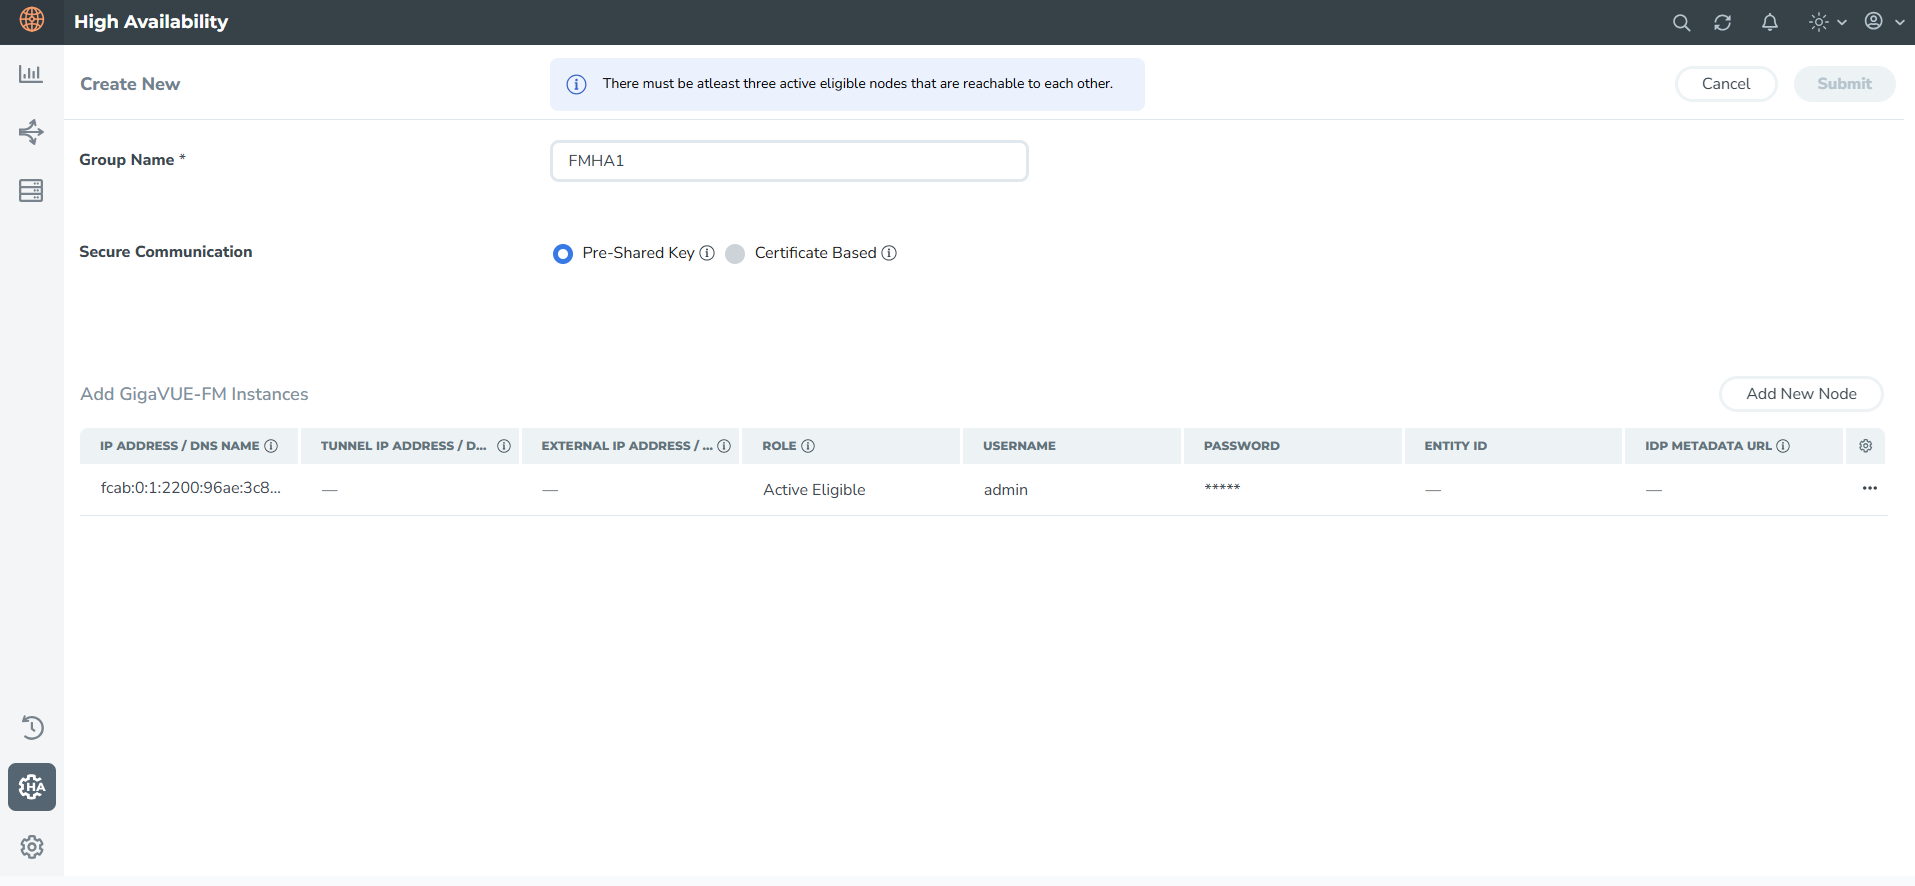Click the refresh icon in header

point(1722,22)
